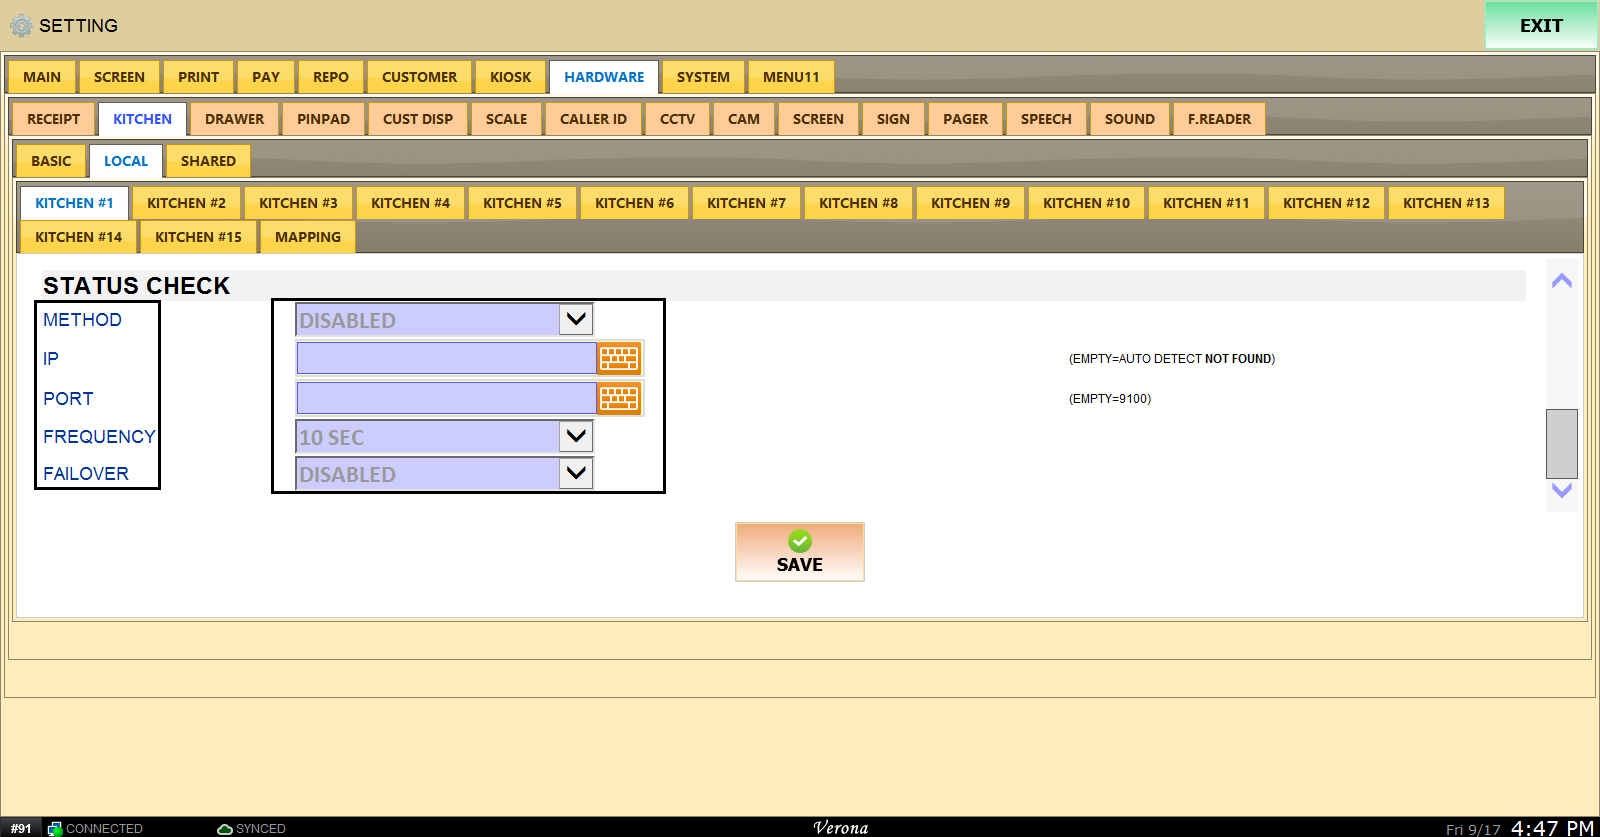
Task: Click into the PORT input field
Action: [447, 398]
